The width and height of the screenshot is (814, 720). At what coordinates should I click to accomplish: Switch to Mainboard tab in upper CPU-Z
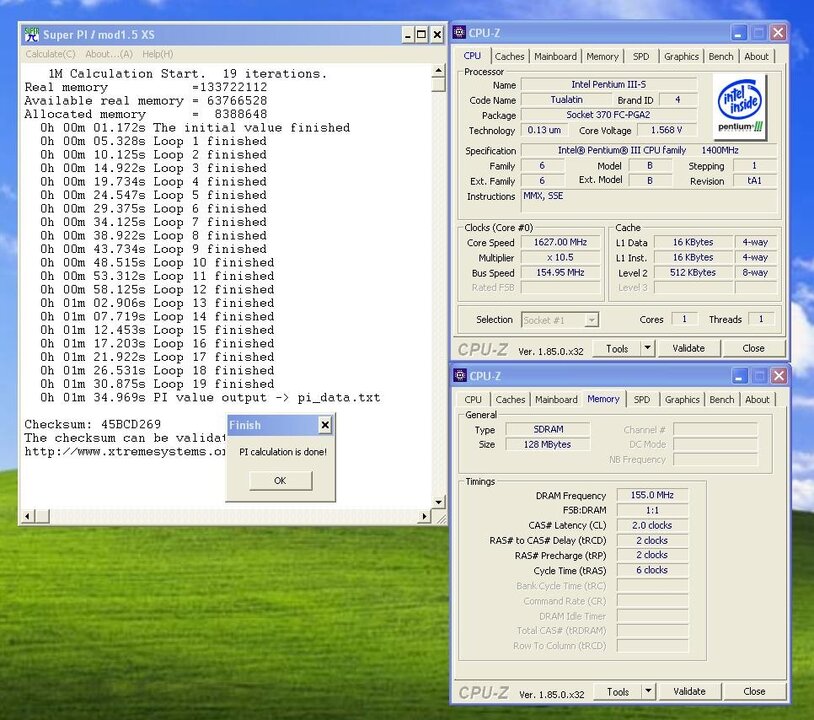pos(555,57)
